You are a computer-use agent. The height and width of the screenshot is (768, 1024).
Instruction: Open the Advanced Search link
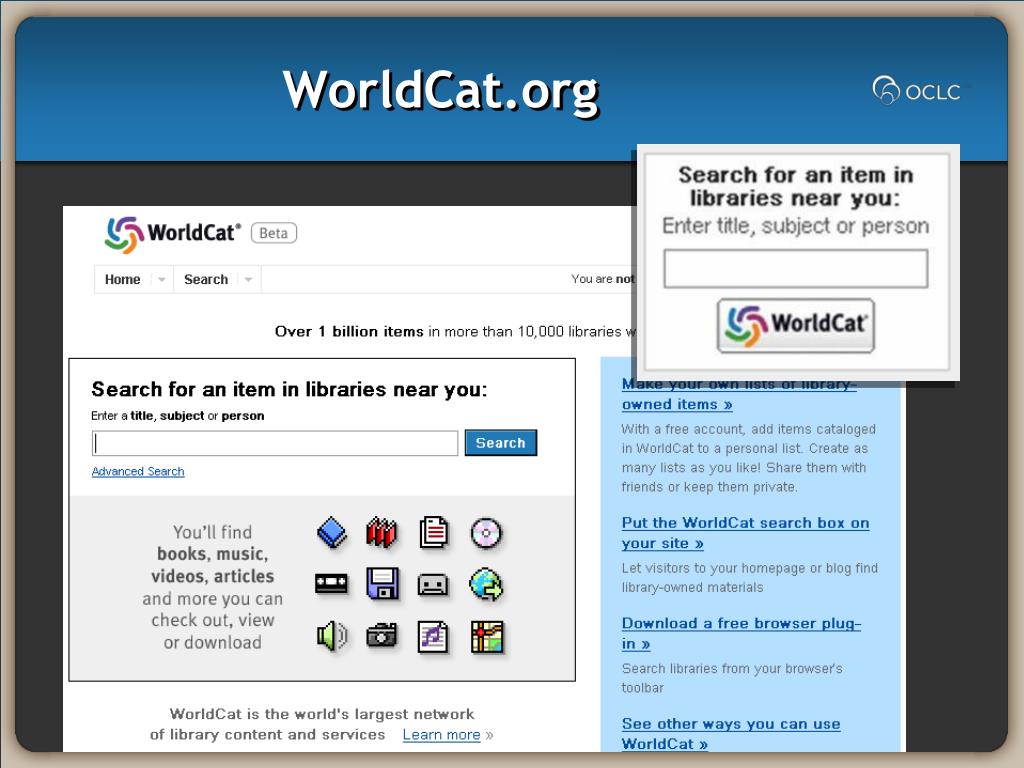click(138, 472)
